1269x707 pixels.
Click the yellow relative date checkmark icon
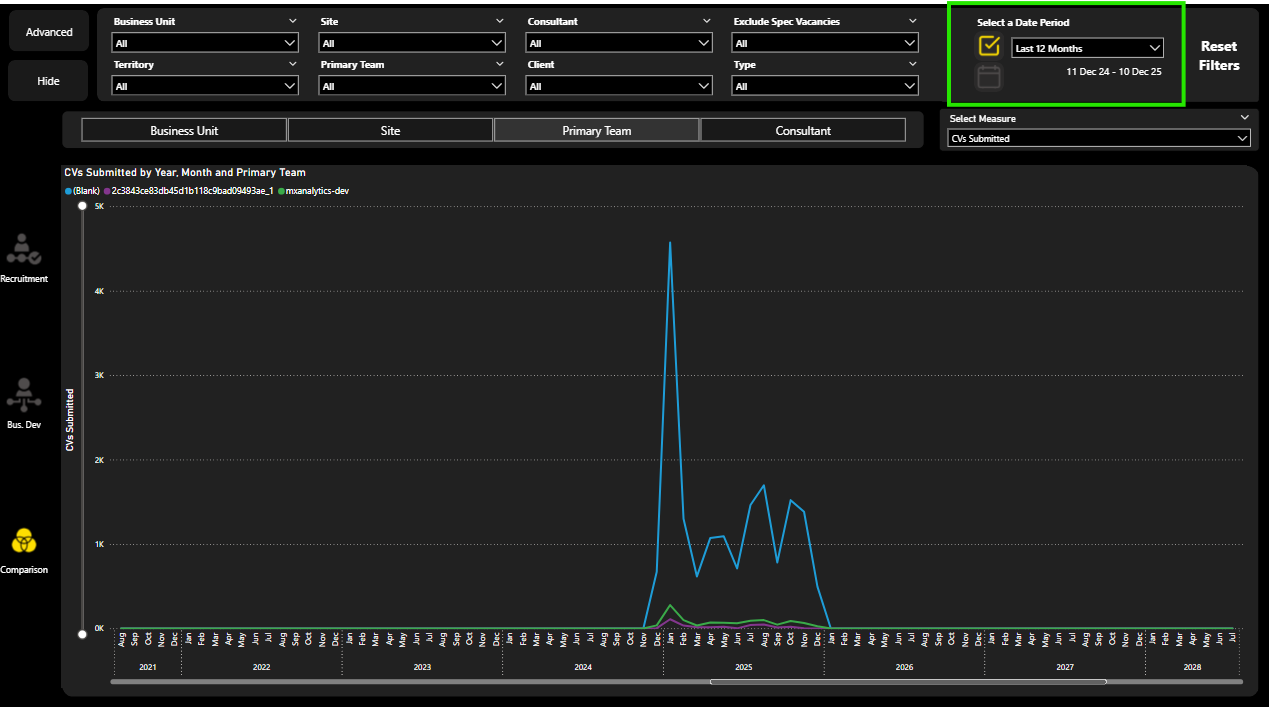(989, 46)
